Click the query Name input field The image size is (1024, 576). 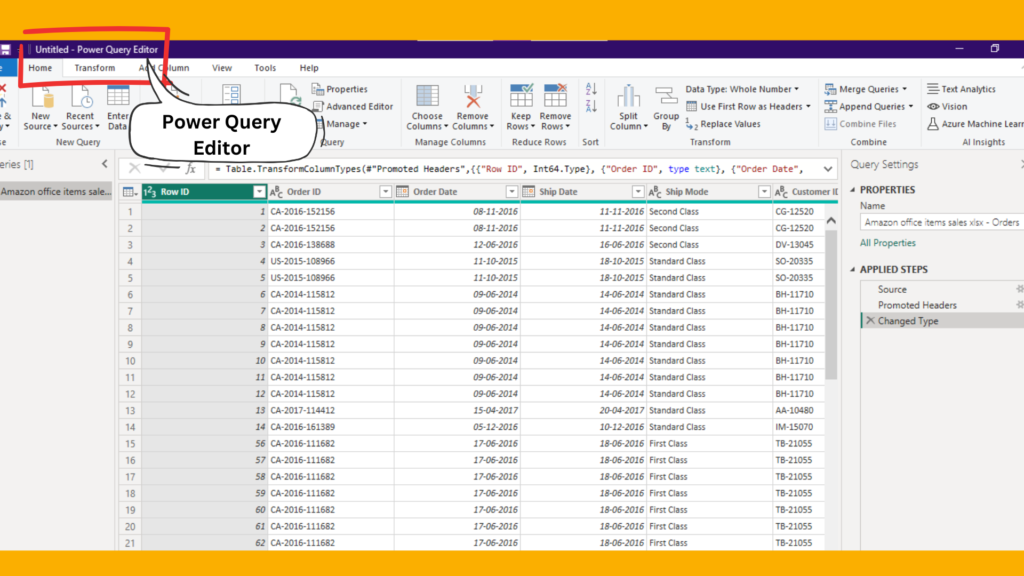941,222
